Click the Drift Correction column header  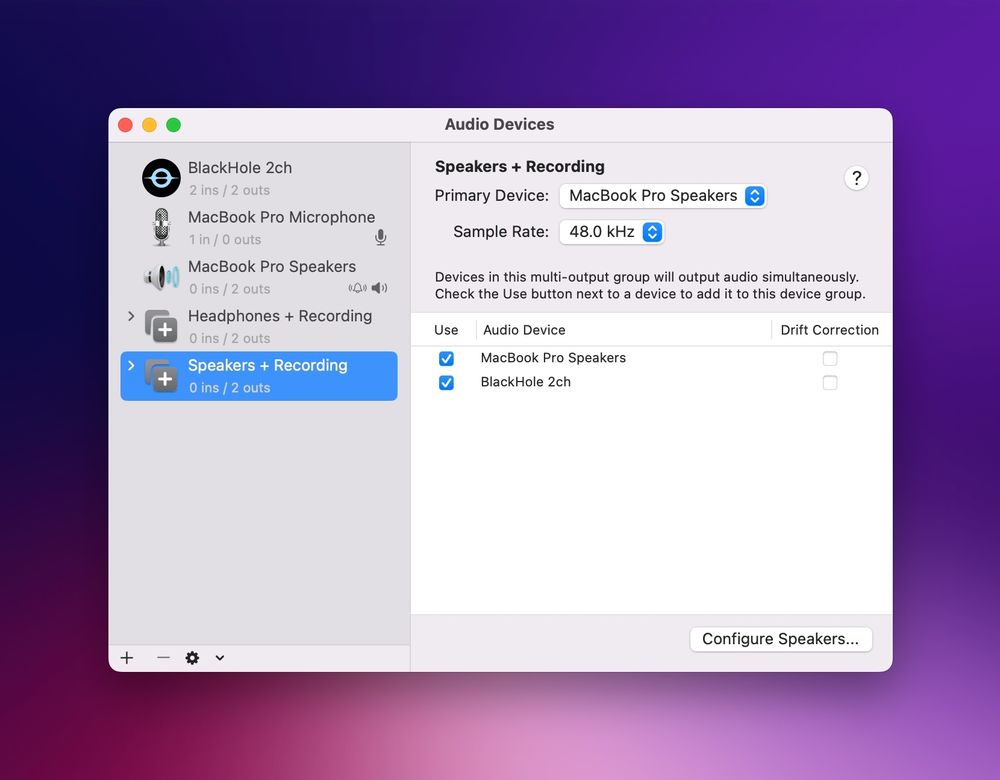(x=829, y=330)
